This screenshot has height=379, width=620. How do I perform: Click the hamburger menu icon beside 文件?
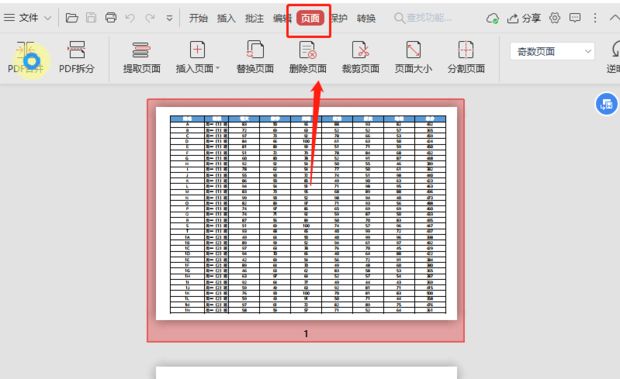(x=9, y=18)
